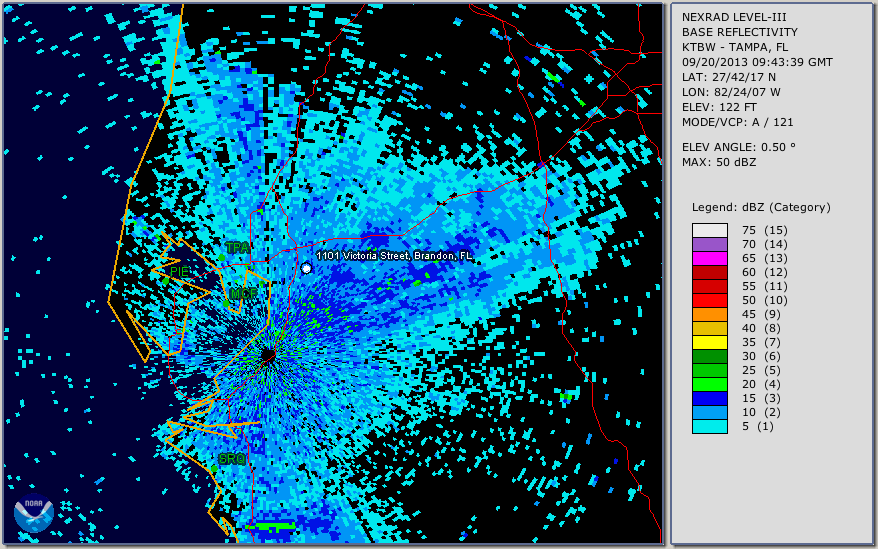Click the black radar site center point
This screenshot has width=878, height=549.
(x=268, y=355)
